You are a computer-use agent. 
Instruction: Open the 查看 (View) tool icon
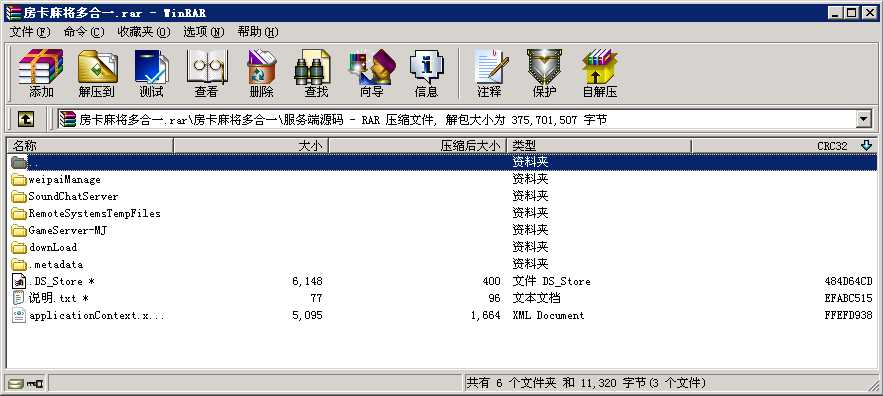pyautogui.click(x=206, y=73)
